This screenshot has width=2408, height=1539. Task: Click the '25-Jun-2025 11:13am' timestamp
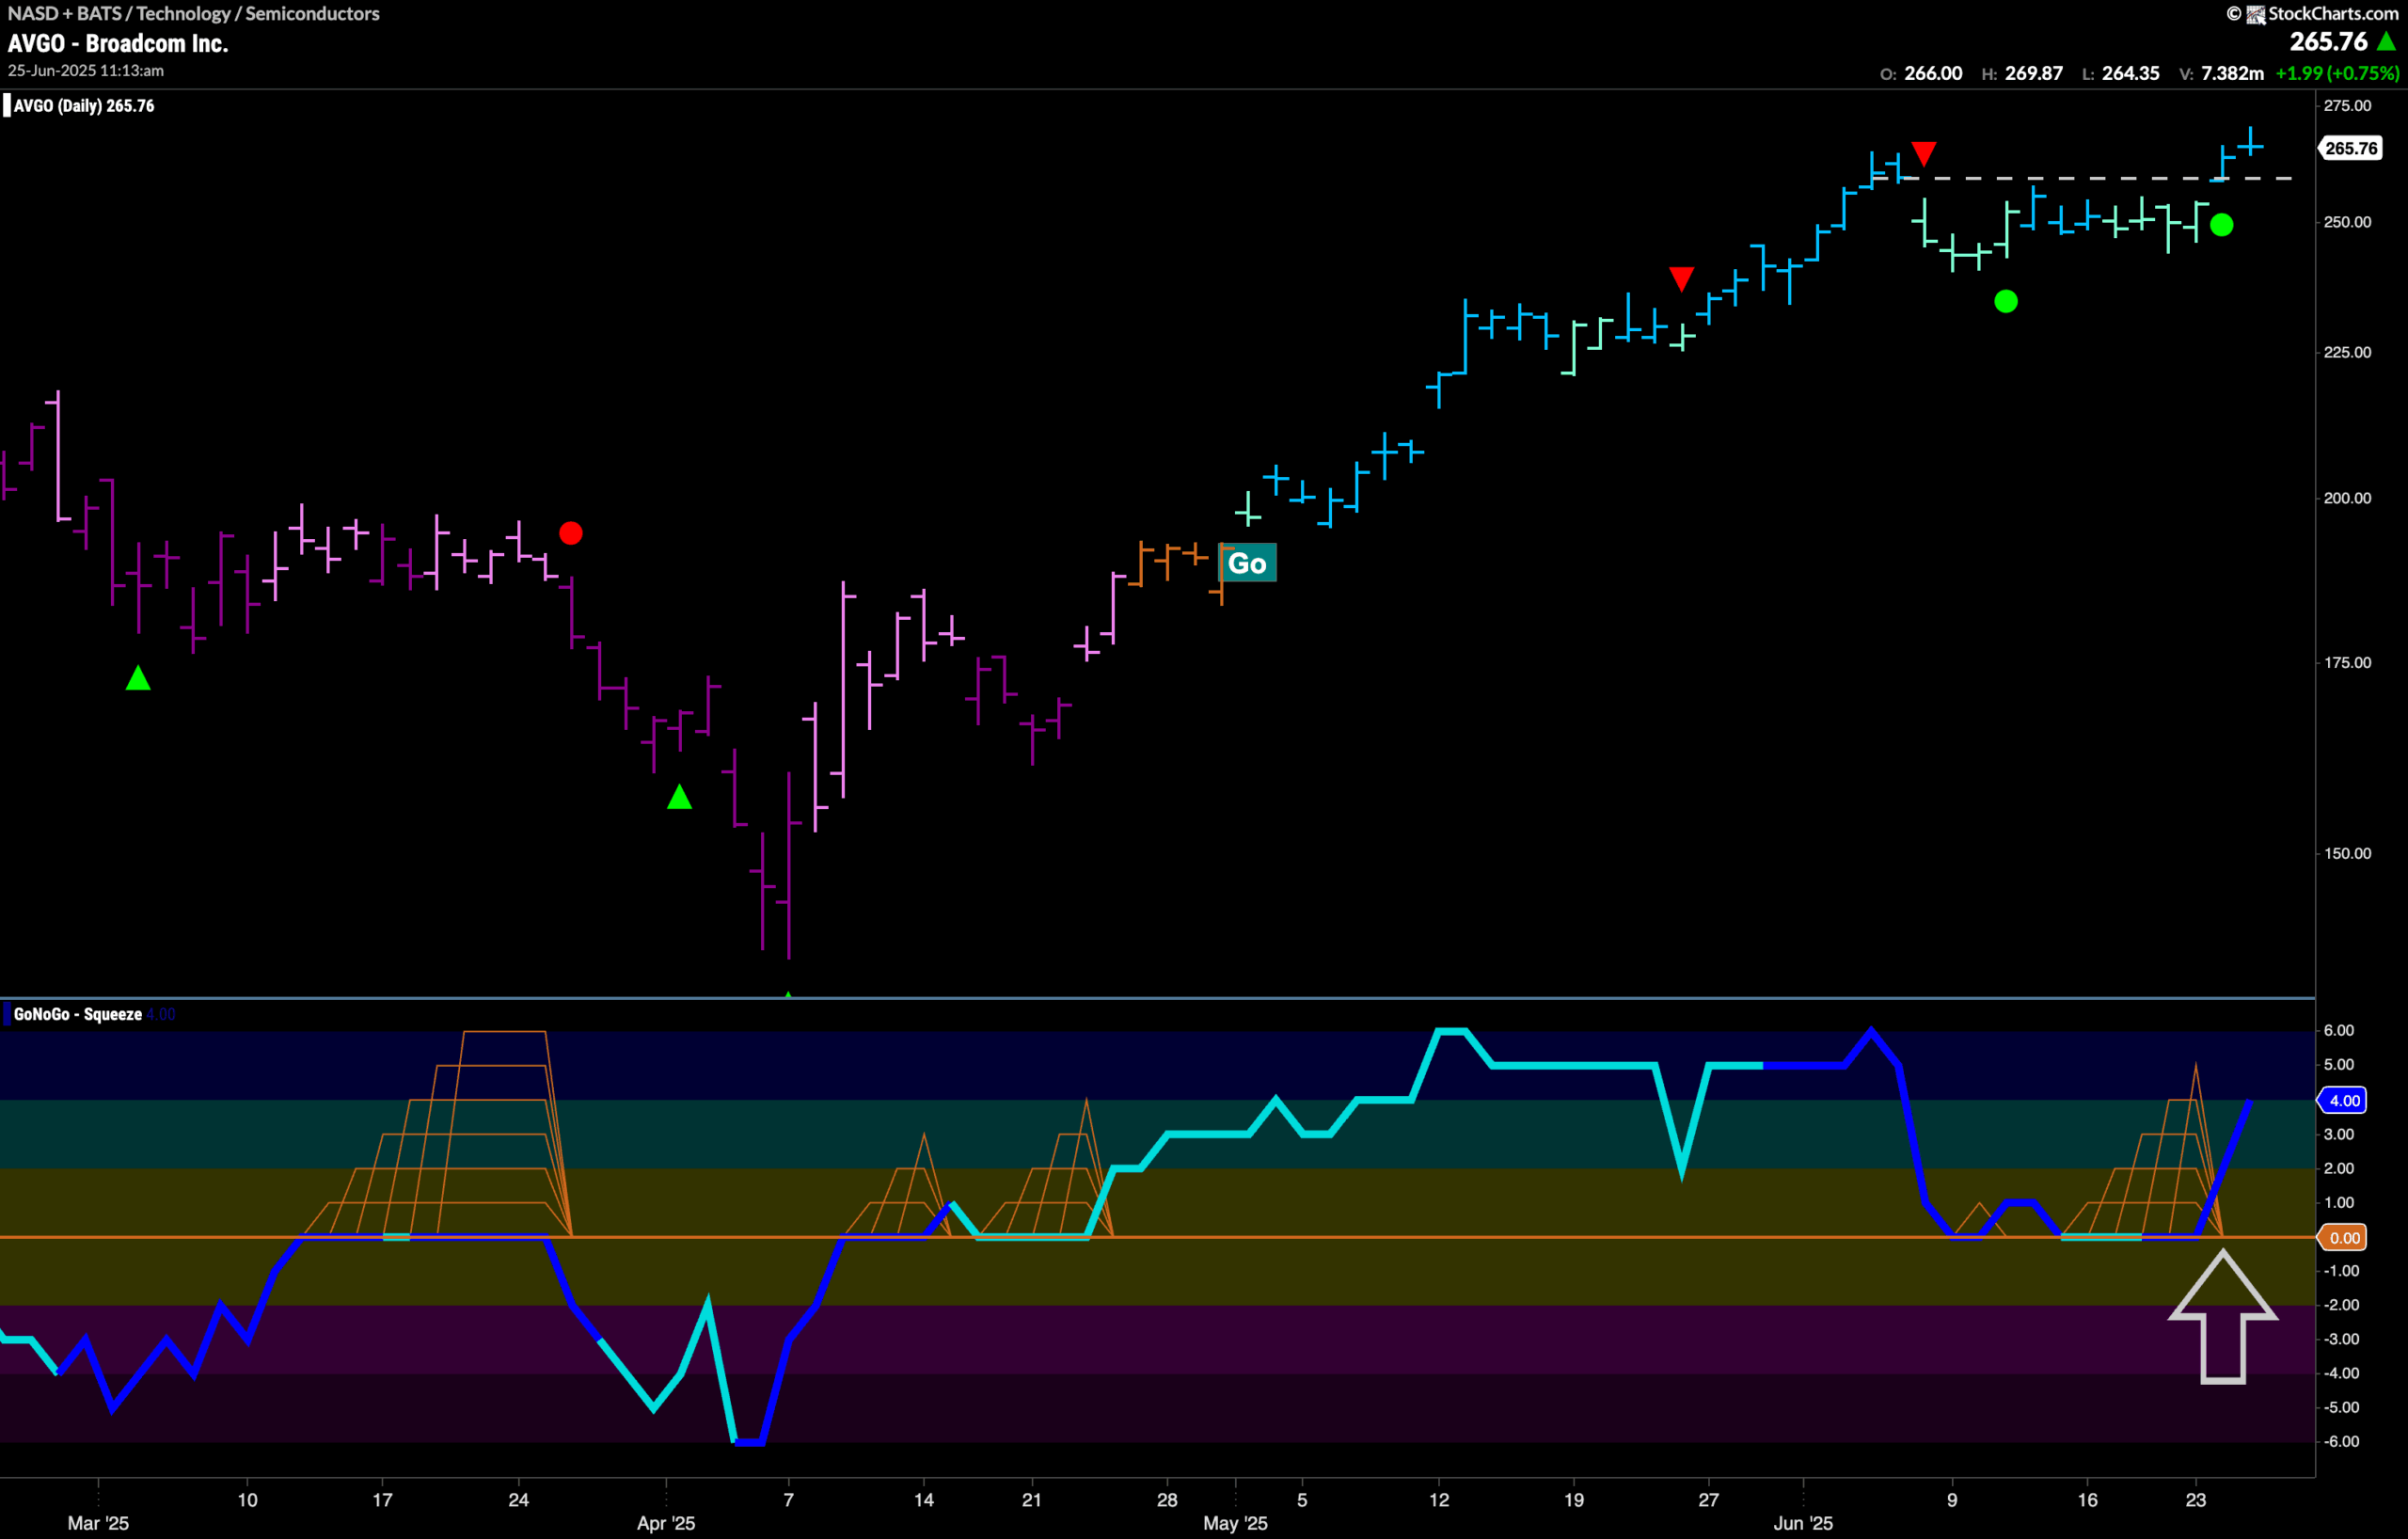tap(86, 71)
